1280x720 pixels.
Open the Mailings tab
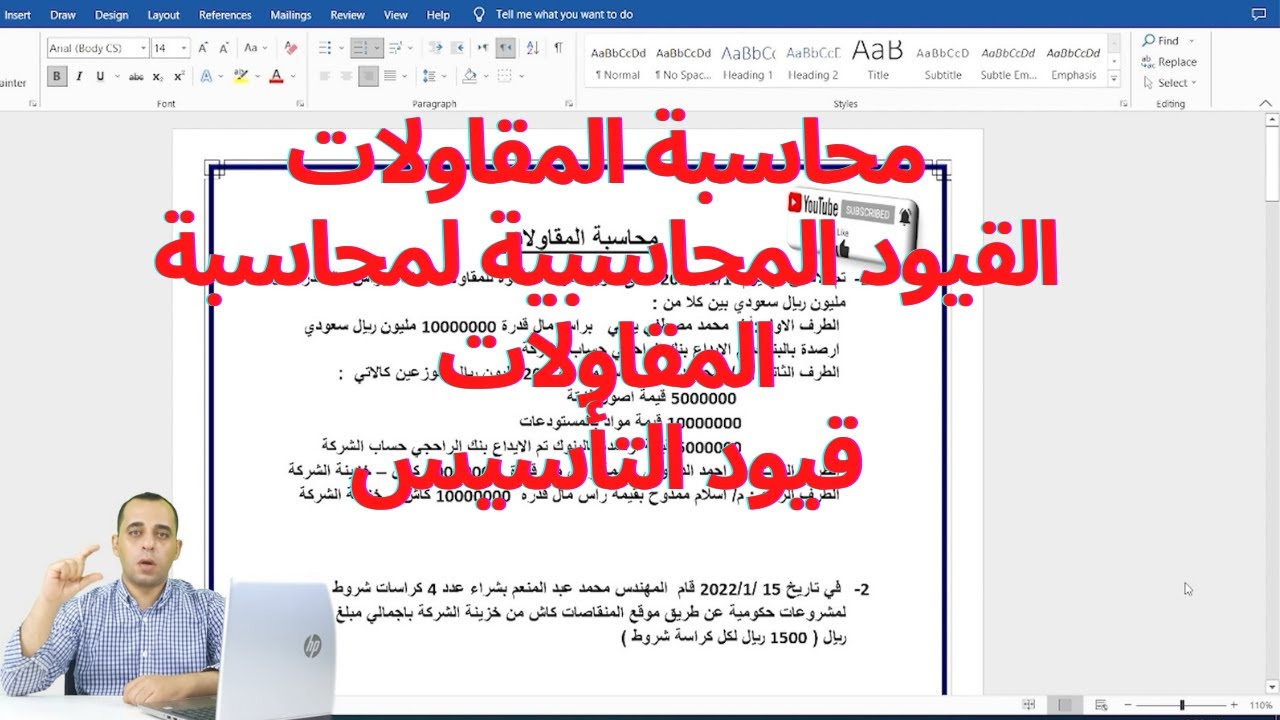pos(291,15)
